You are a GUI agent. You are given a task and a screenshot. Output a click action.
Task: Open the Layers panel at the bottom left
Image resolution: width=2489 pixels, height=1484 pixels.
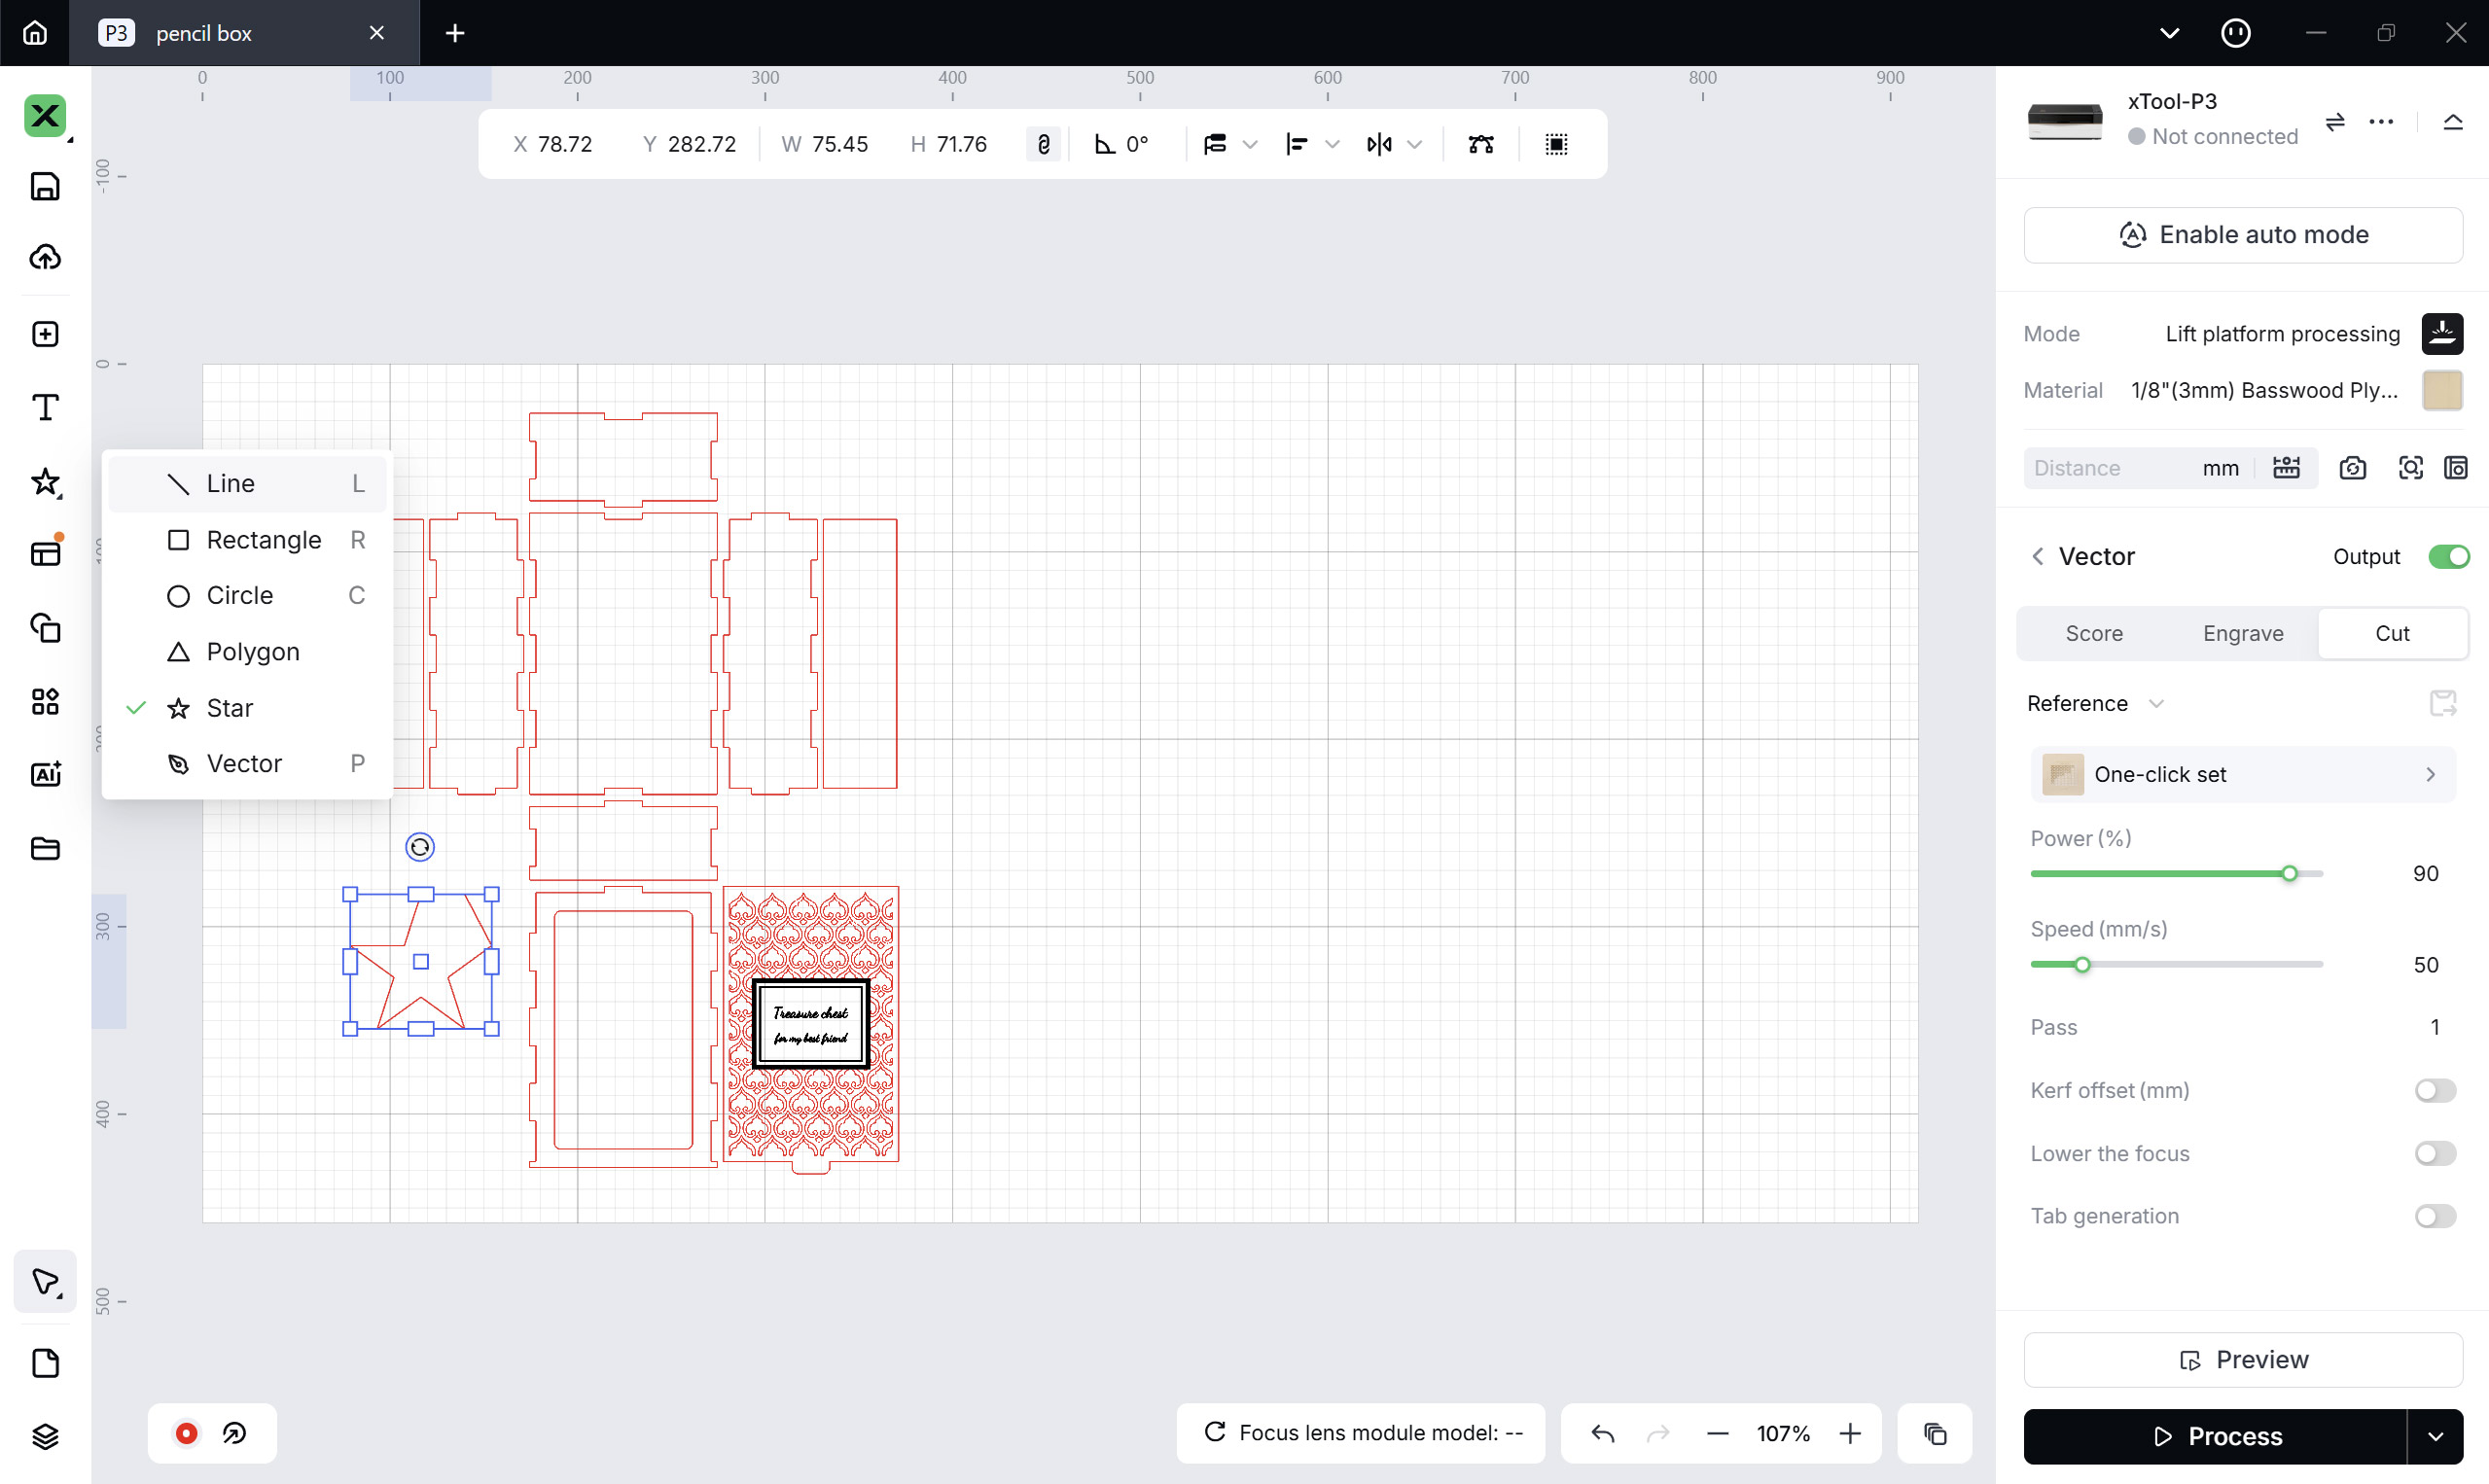point(45,1436)
